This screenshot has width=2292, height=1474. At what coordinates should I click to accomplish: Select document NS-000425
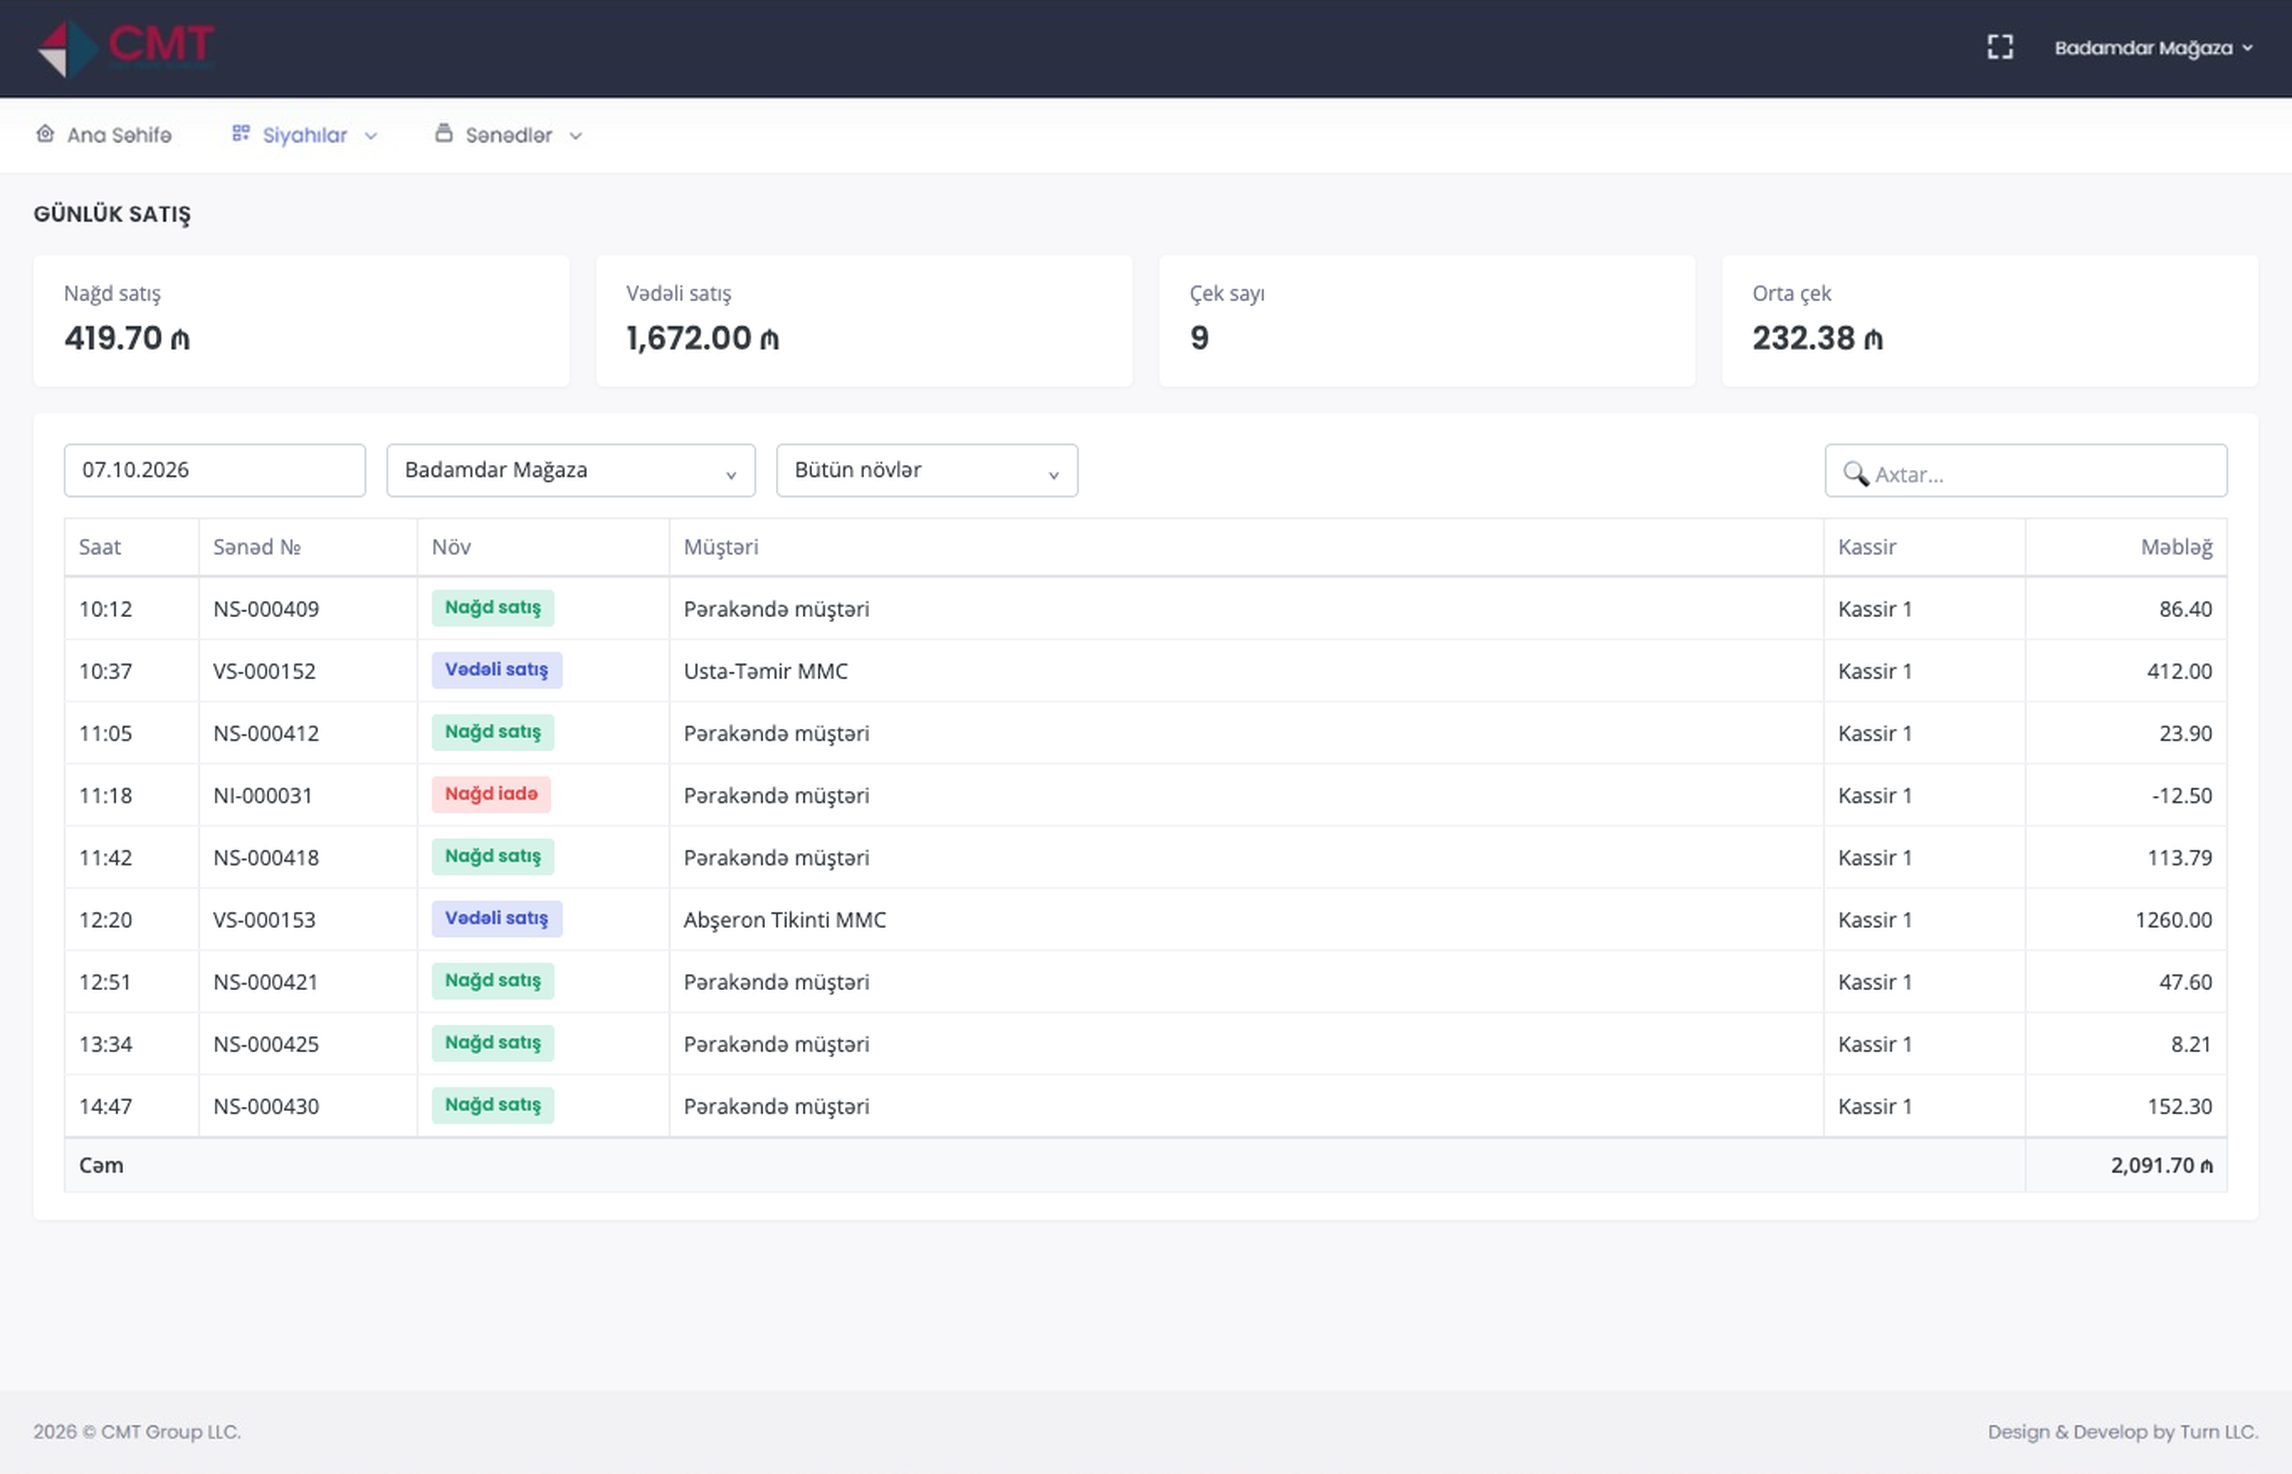266,1044
